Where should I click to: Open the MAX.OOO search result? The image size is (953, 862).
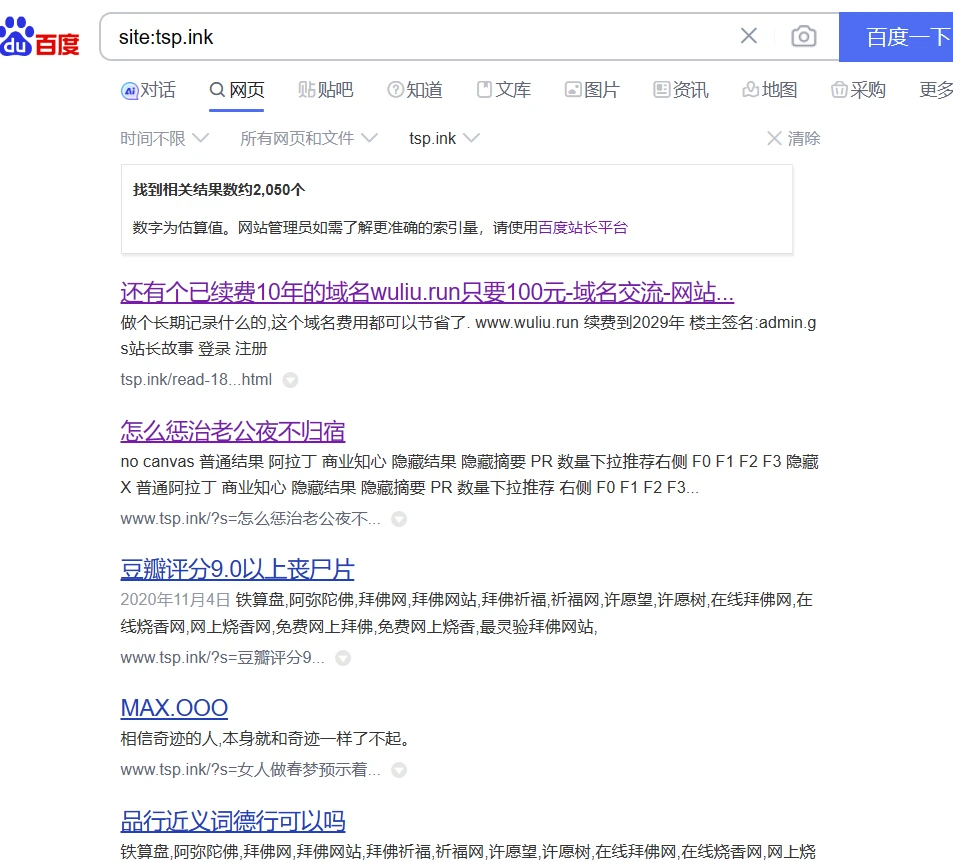[174, 708]
